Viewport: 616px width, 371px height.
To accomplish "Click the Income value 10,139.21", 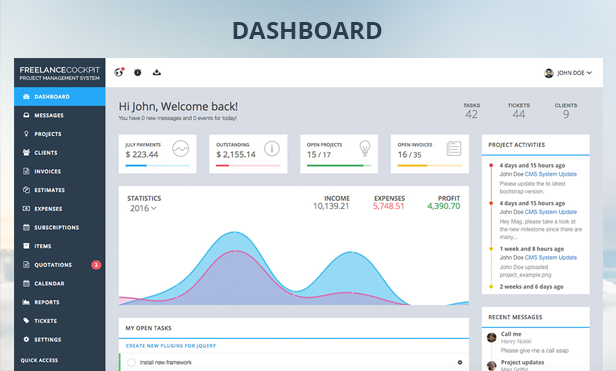I will coord(331,206).
